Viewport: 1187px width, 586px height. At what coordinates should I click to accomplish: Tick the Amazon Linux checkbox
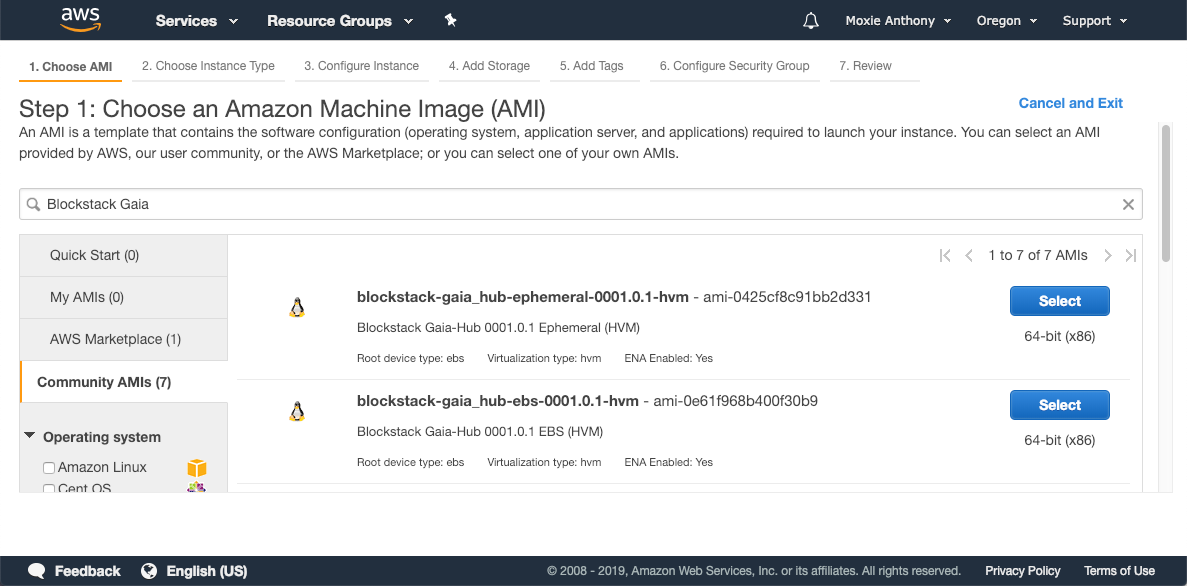(x=49, y=468)
